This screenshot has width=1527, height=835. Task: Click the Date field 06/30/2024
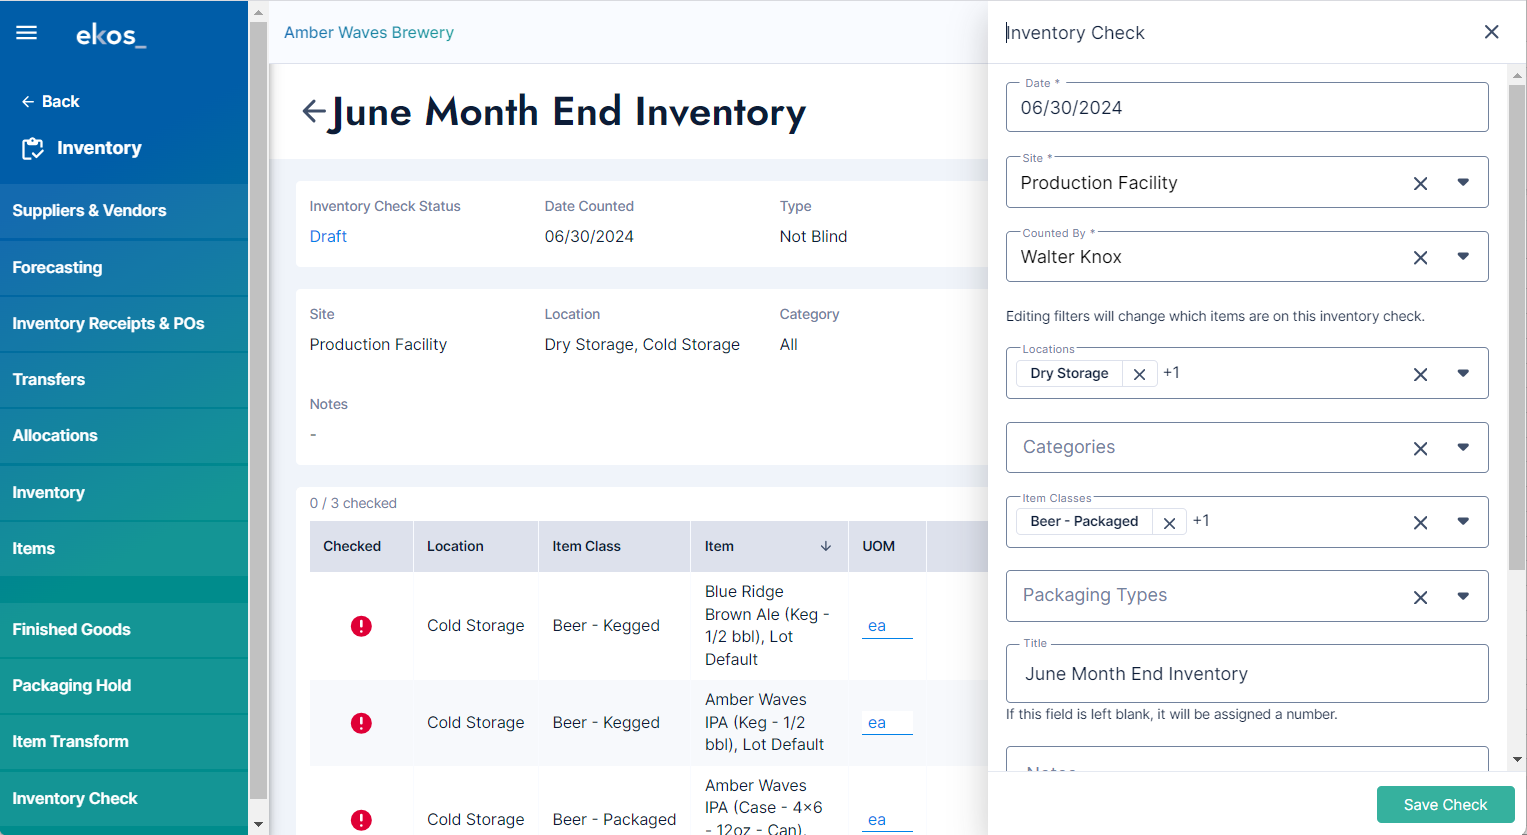click(1247, 107)
